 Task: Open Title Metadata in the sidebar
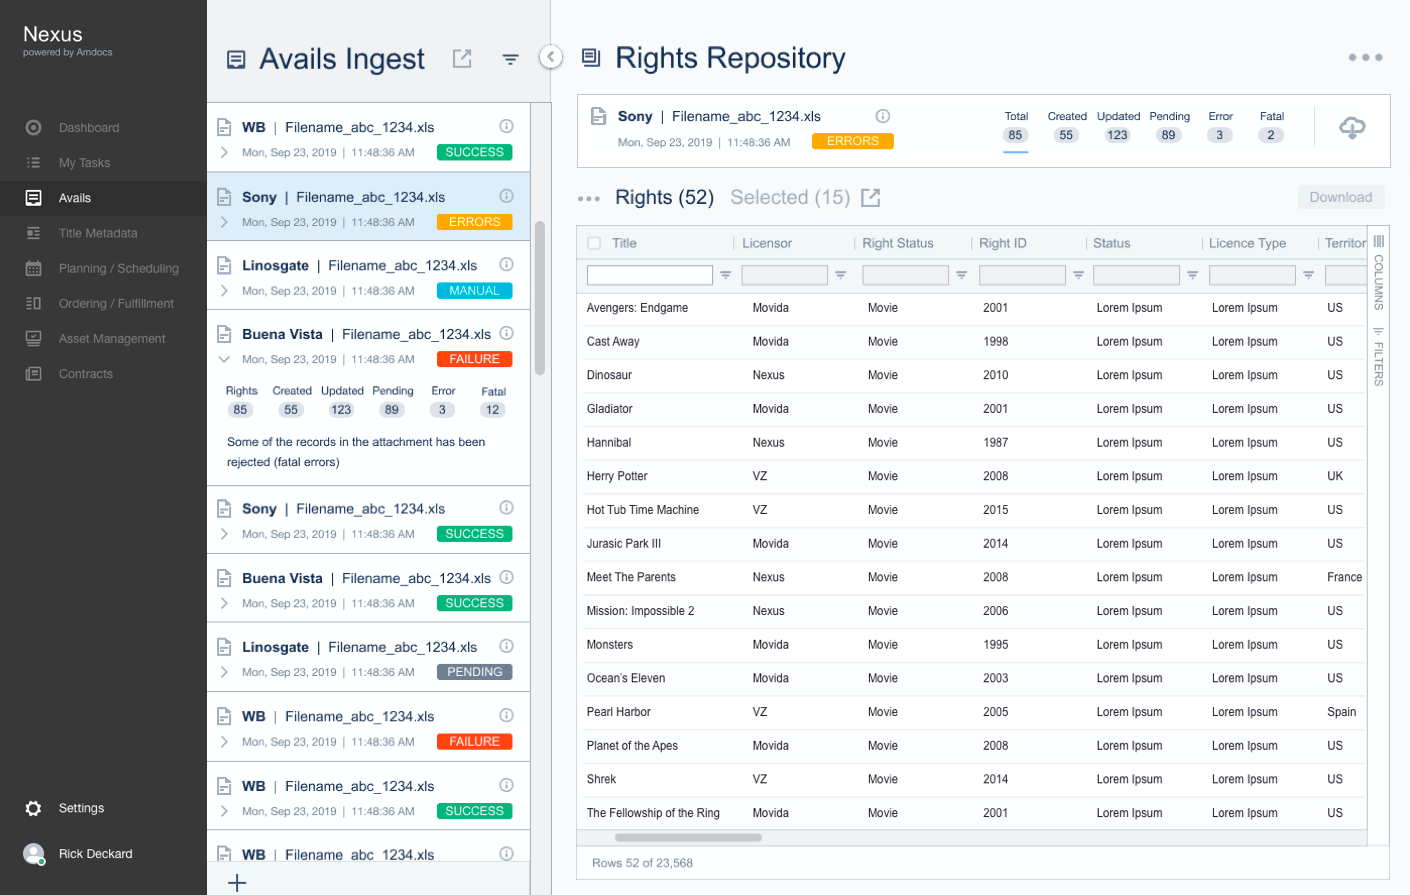tap(98, 233)
